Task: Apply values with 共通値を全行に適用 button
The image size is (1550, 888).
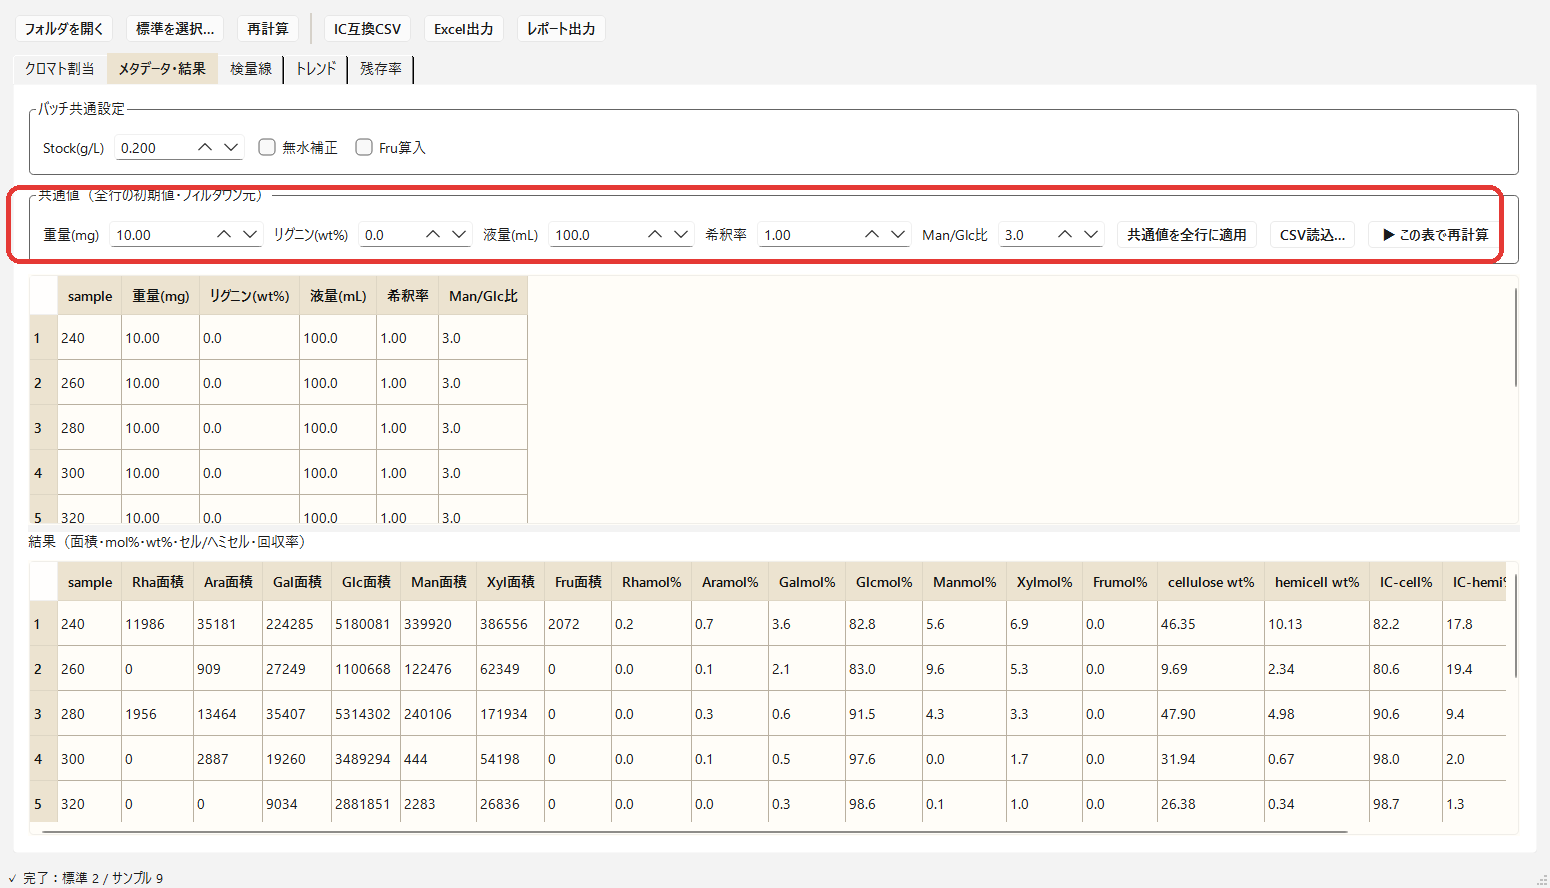Action: (1187, 235)
